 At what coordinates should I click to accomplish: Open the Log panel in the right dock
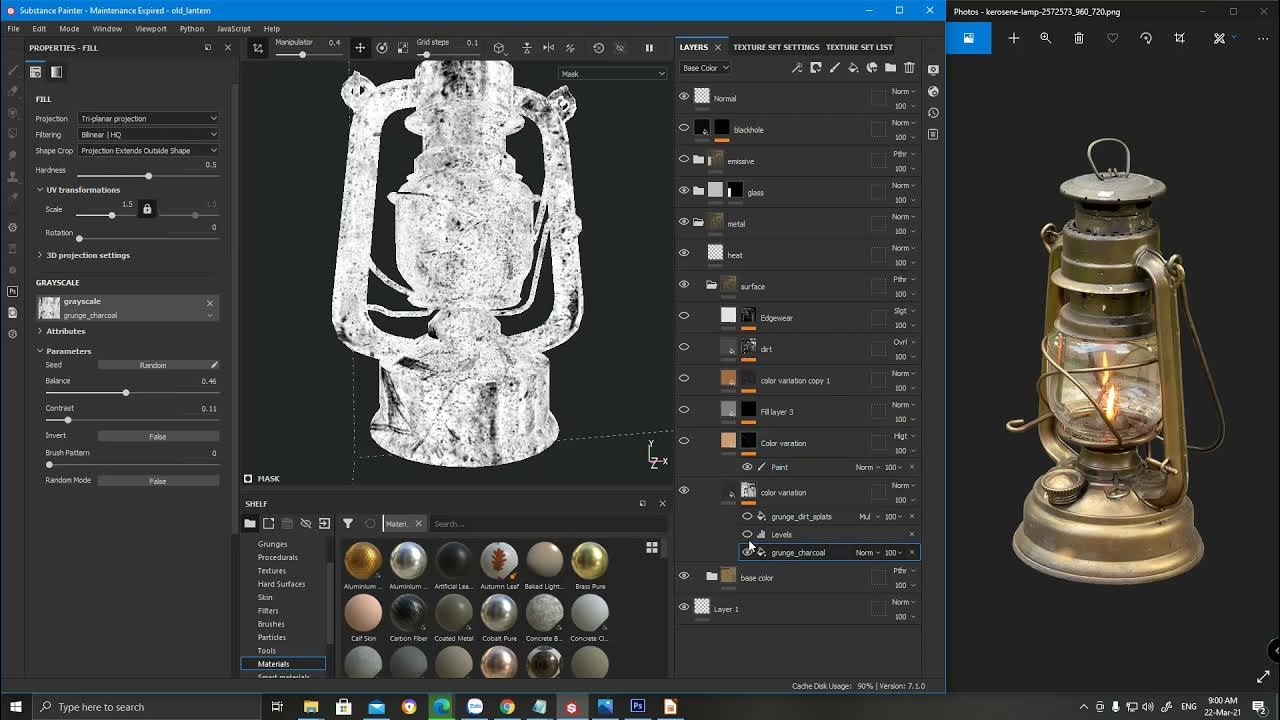click(933, 135)
